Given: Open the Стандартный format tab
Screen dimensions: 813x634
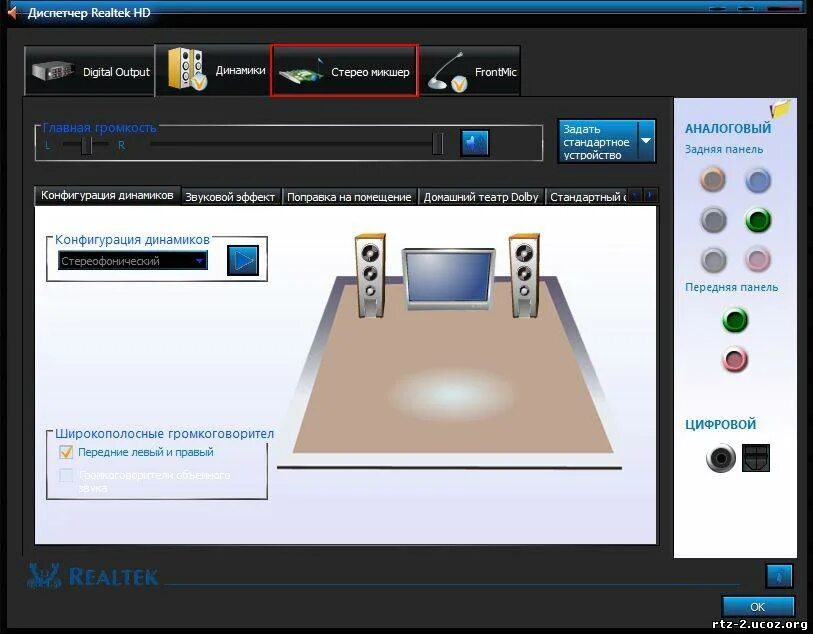Looking at the screenshot, I should [x=586, y=197].
